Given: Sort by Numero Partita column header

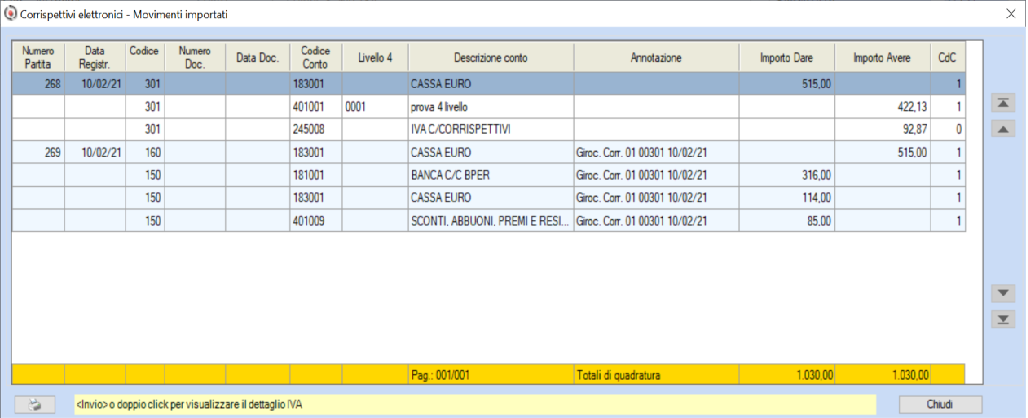Looking at the screenshot, I should tap(38, 58).
